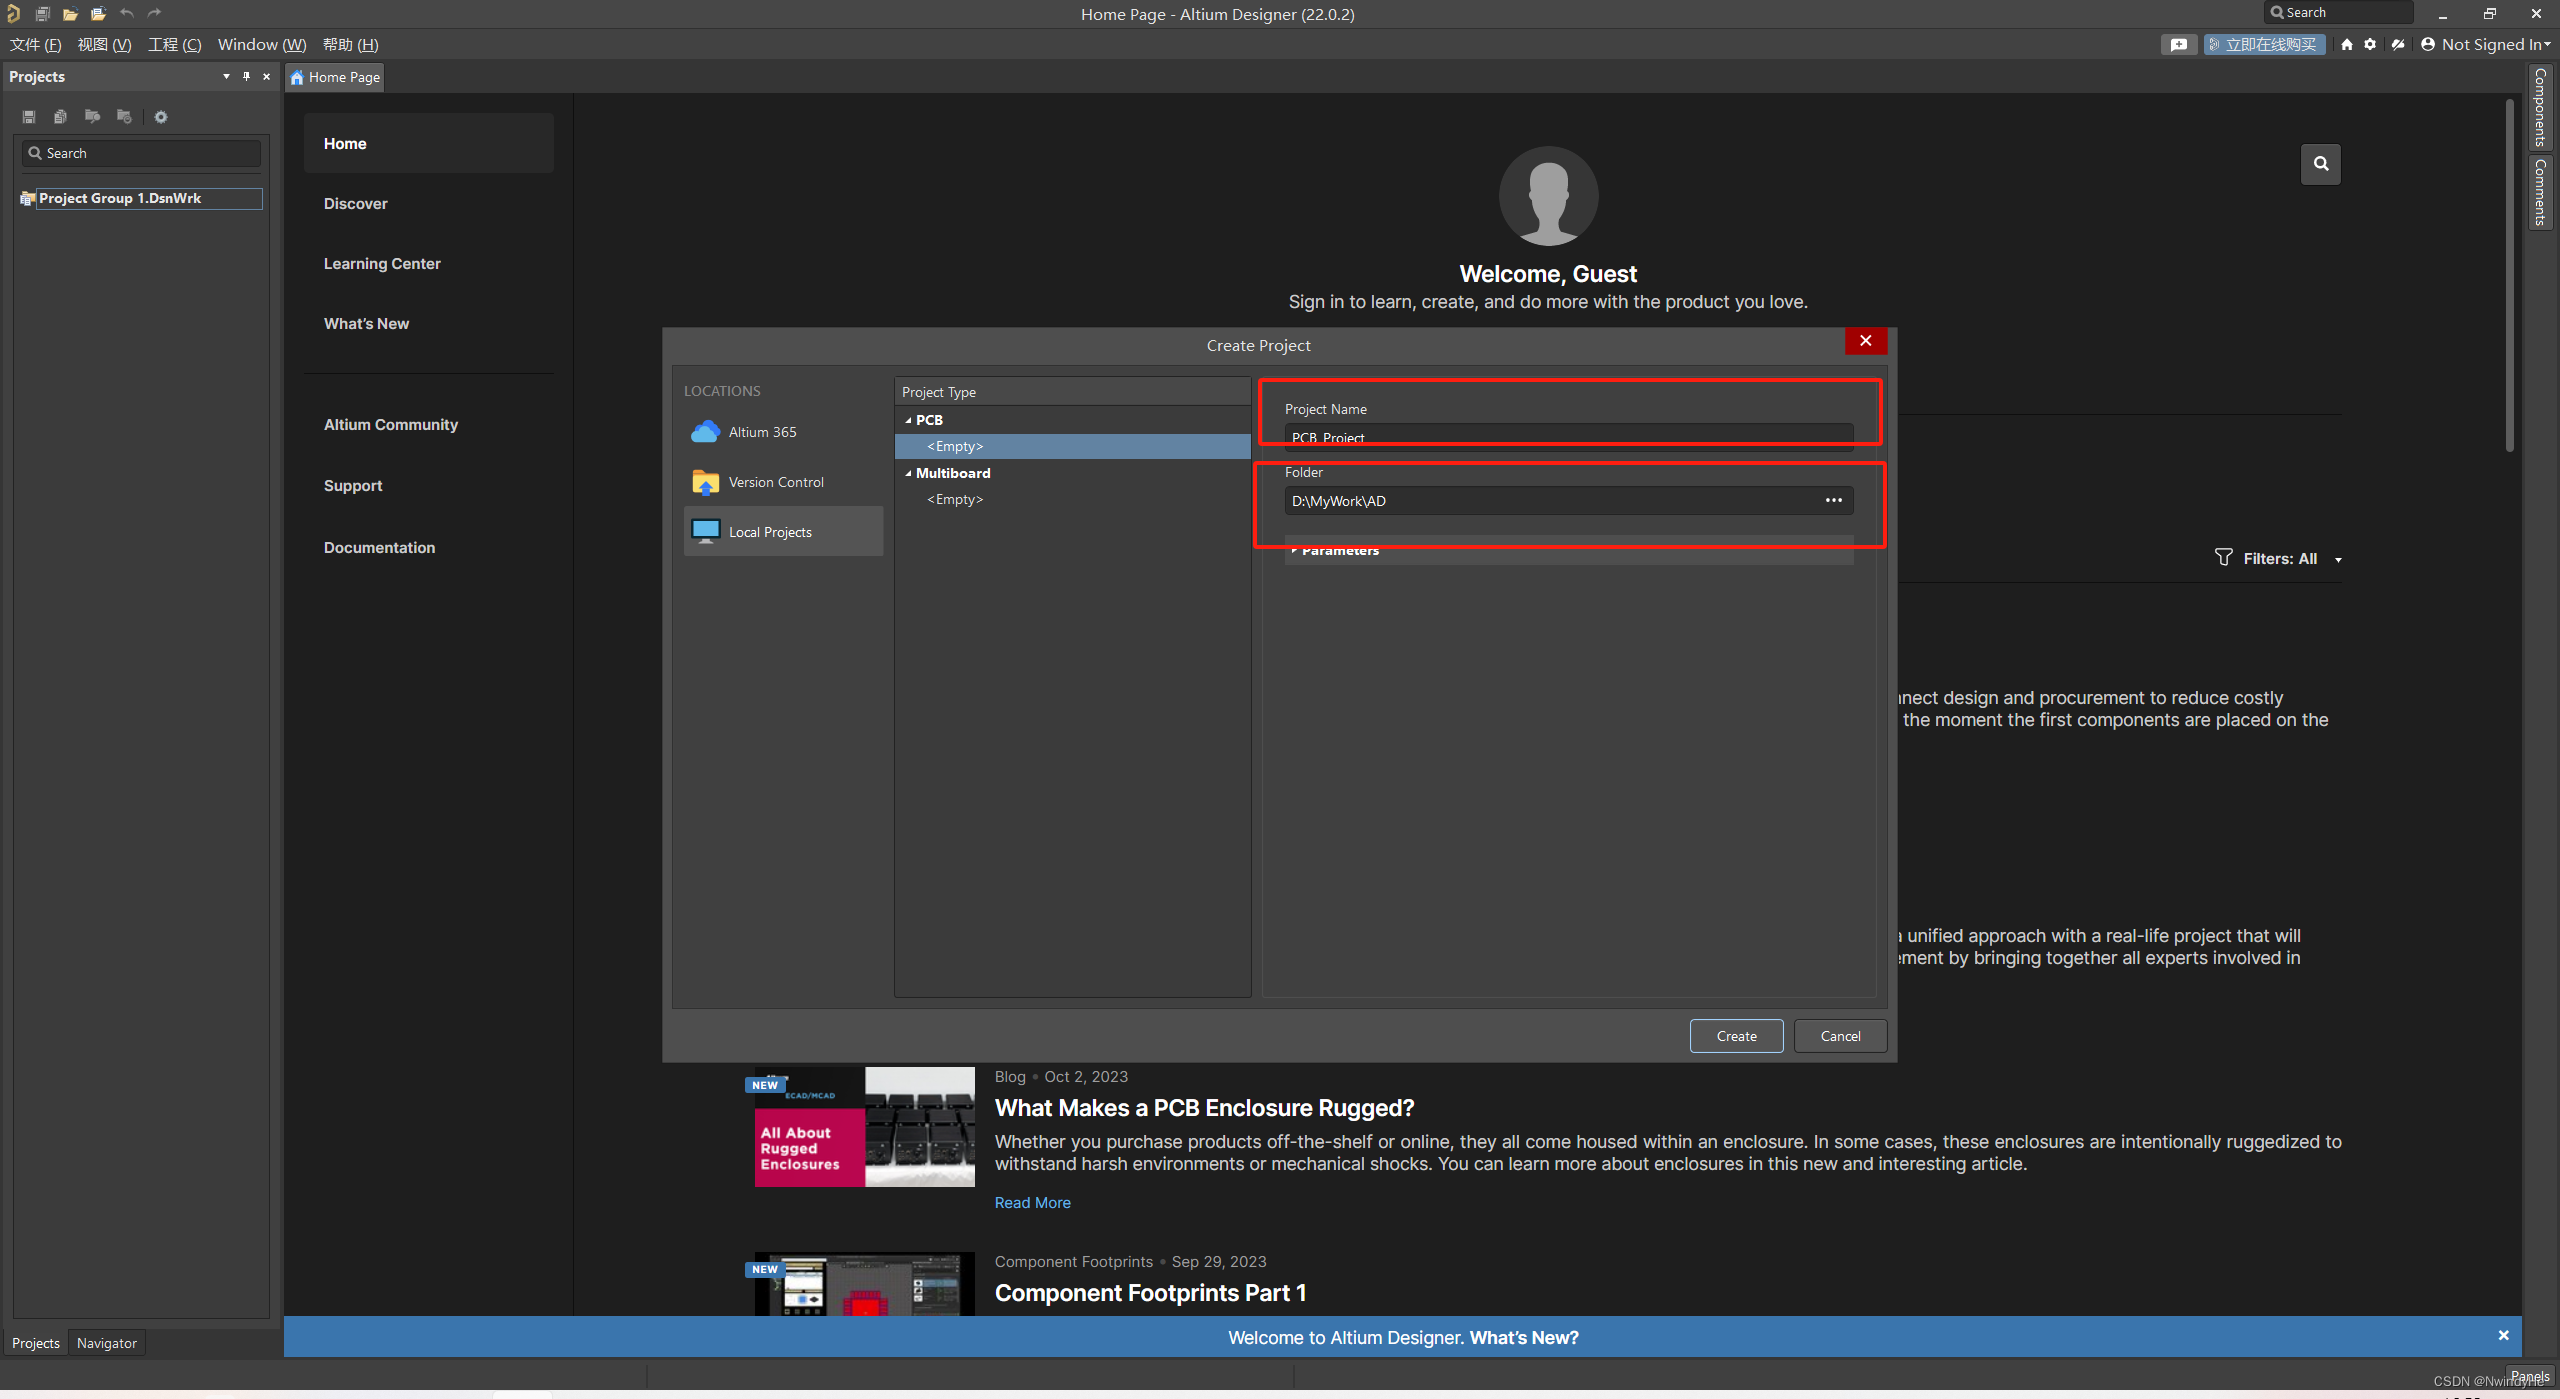
Task: Open the Projects panel settings gear icon
Action: point(161,117)
